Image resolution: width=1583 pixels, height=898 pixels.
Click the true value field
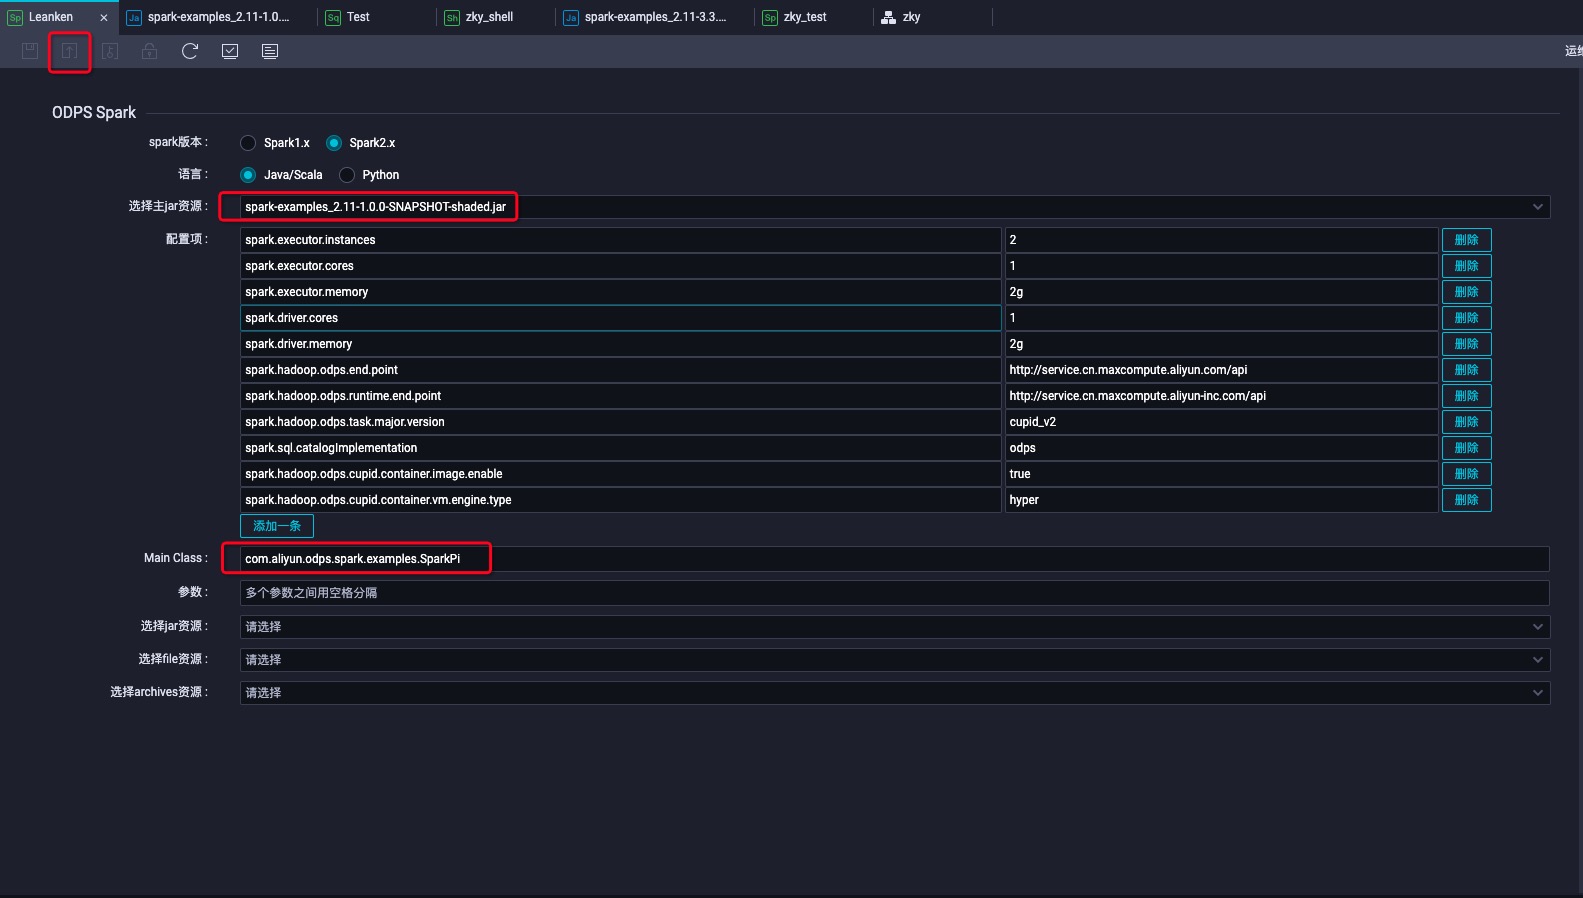(x=1221, y=474)
